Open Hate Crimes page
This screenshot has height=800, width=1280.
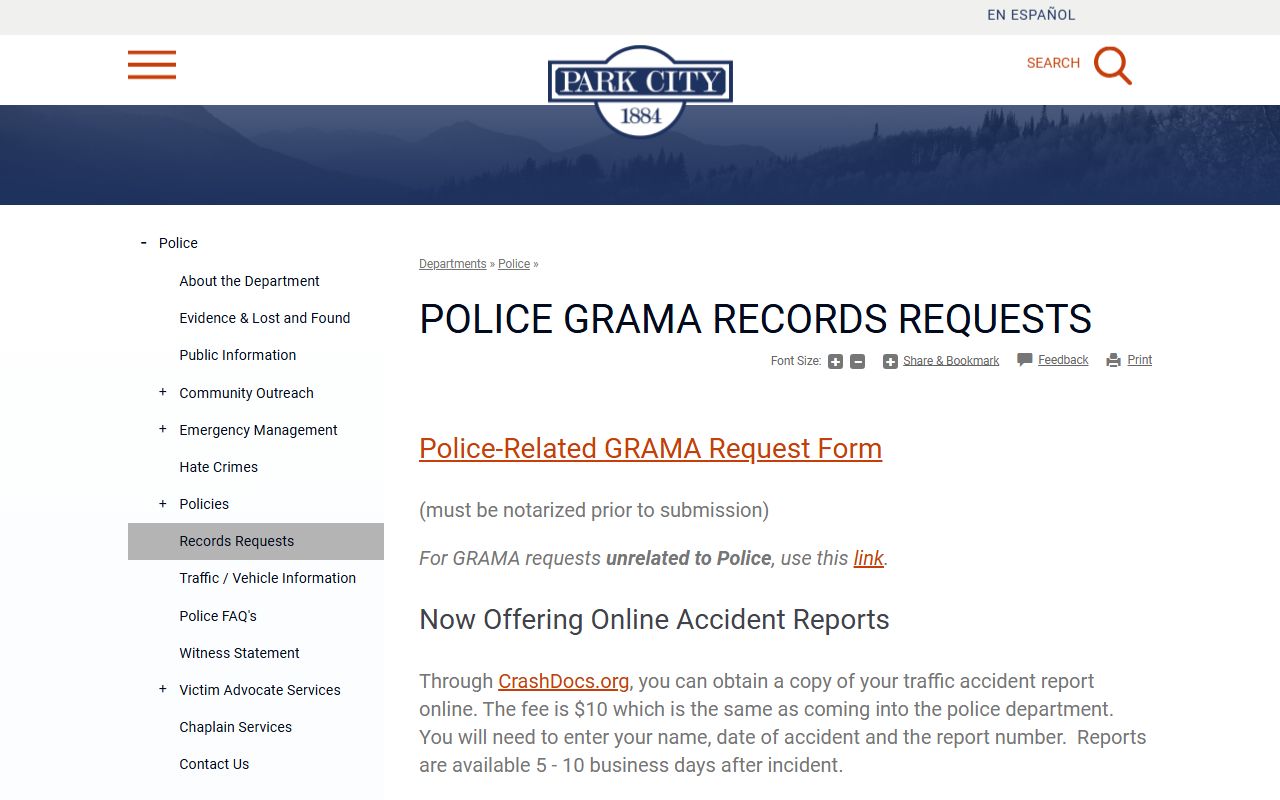(x=218, y=467)
